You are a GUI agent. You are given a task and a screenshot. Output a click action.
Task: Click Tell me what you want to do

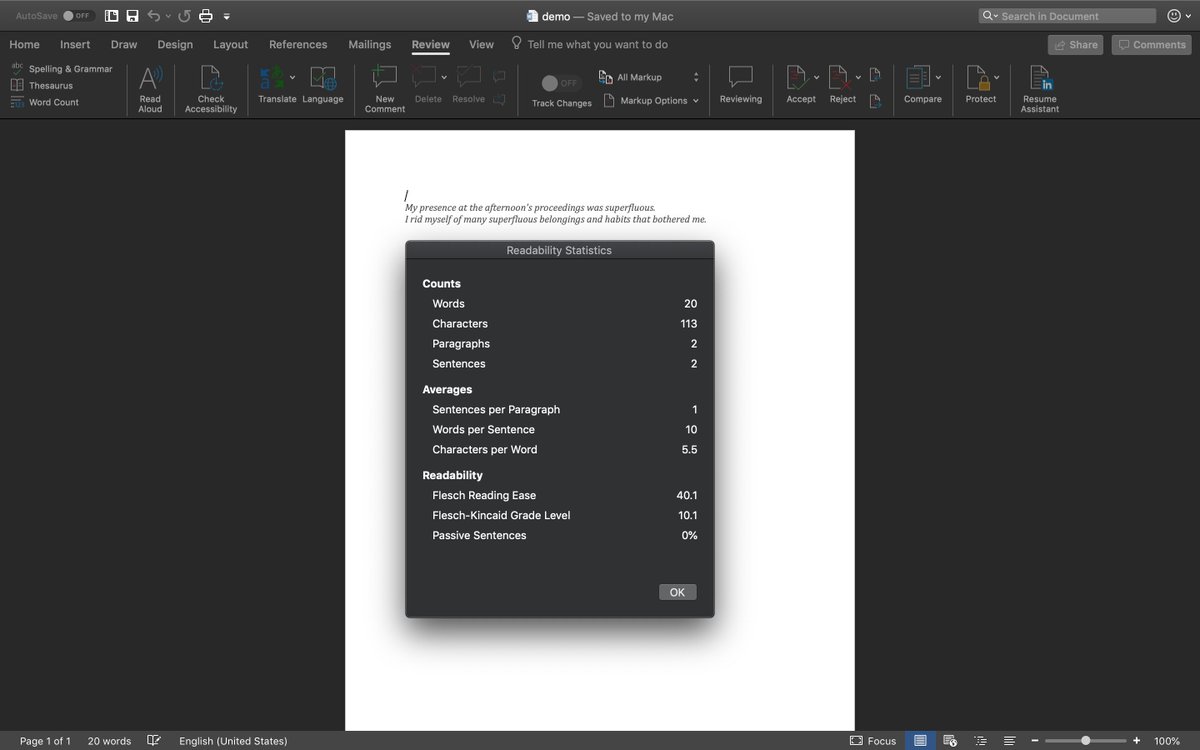(x=590, y=44)
